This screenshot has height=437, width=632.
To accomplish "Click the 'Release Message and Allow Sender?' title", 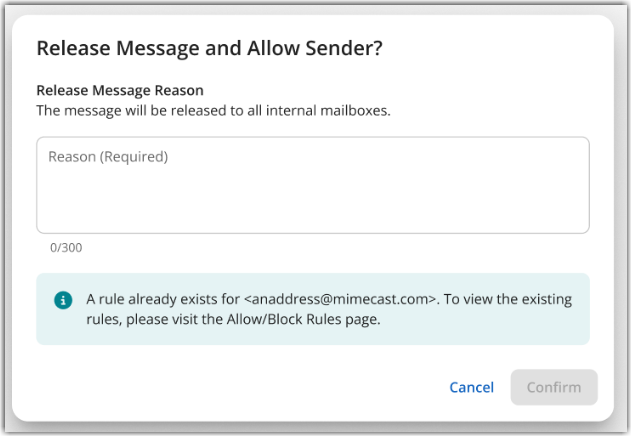I will pos(209,47).
